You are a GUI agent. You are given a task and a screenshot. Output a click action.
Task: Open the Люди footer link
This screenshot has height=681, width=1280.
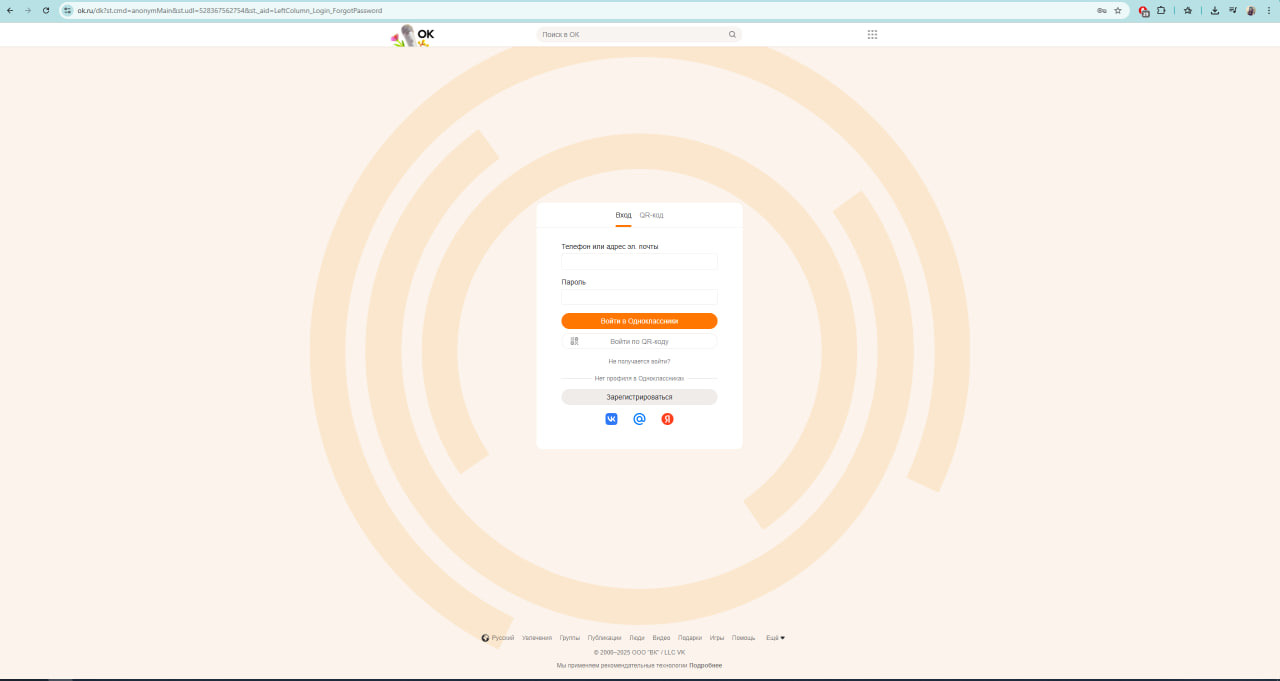pyautogui.click(x=637, y=638)
